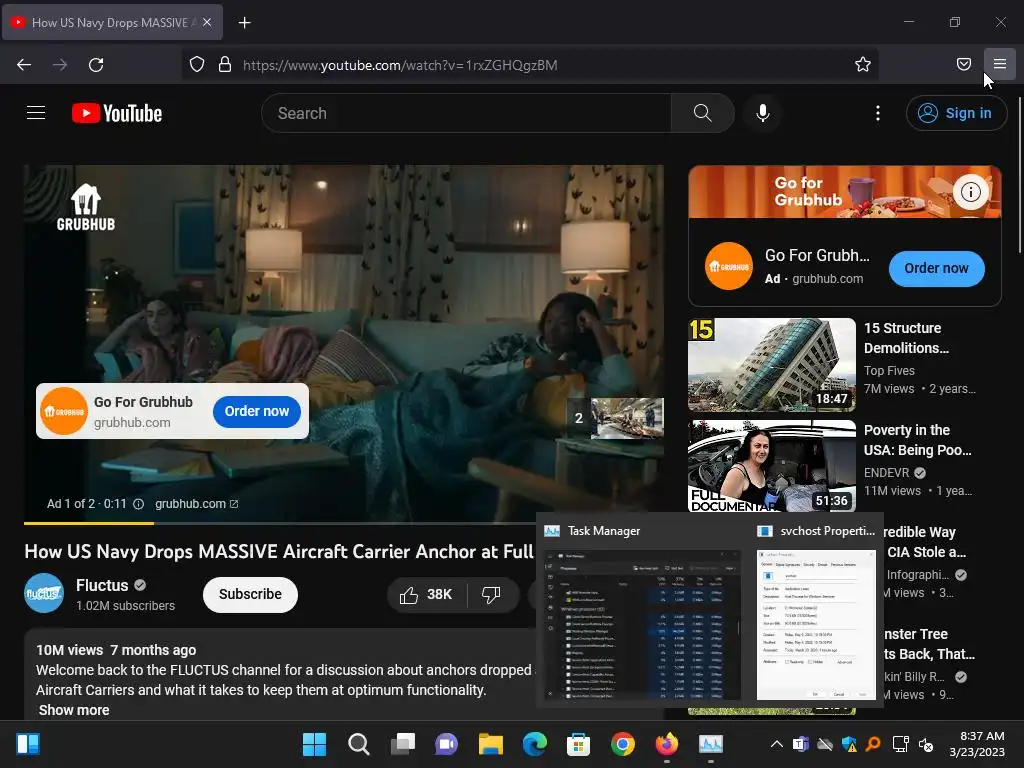Image resolution: width=1024 pixels, height=768 pixels.
Task: Like the video showing 38K likes
Action: click(428, 594)
